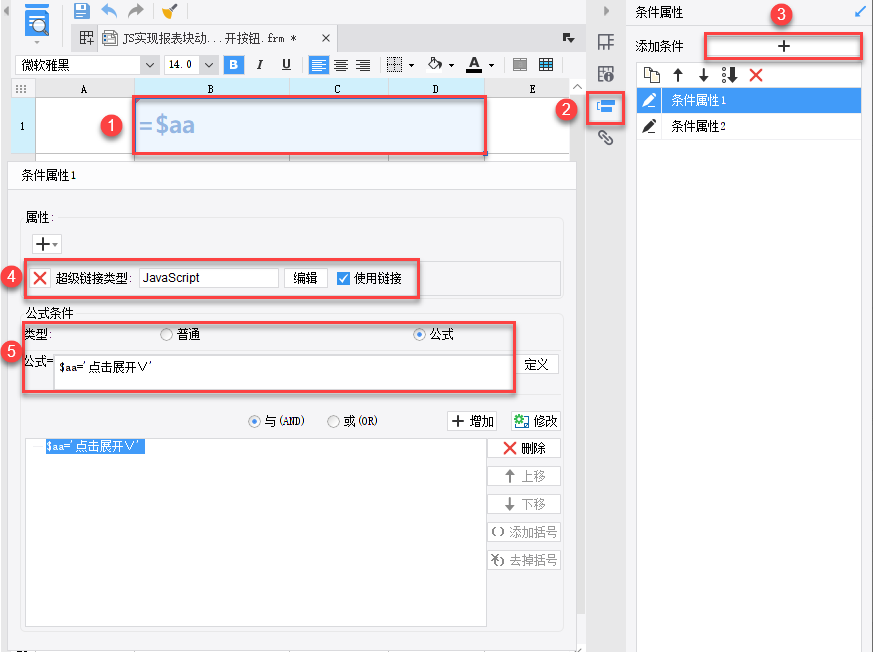Close the JS实现报表块 frm tab
873x652 pixels.
(x=326, y=38)
